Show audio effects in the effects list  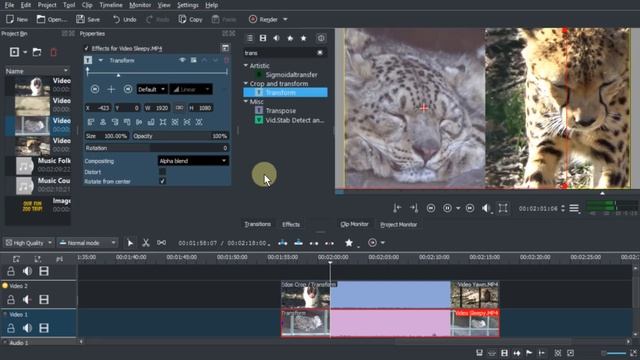pos(276,38)
